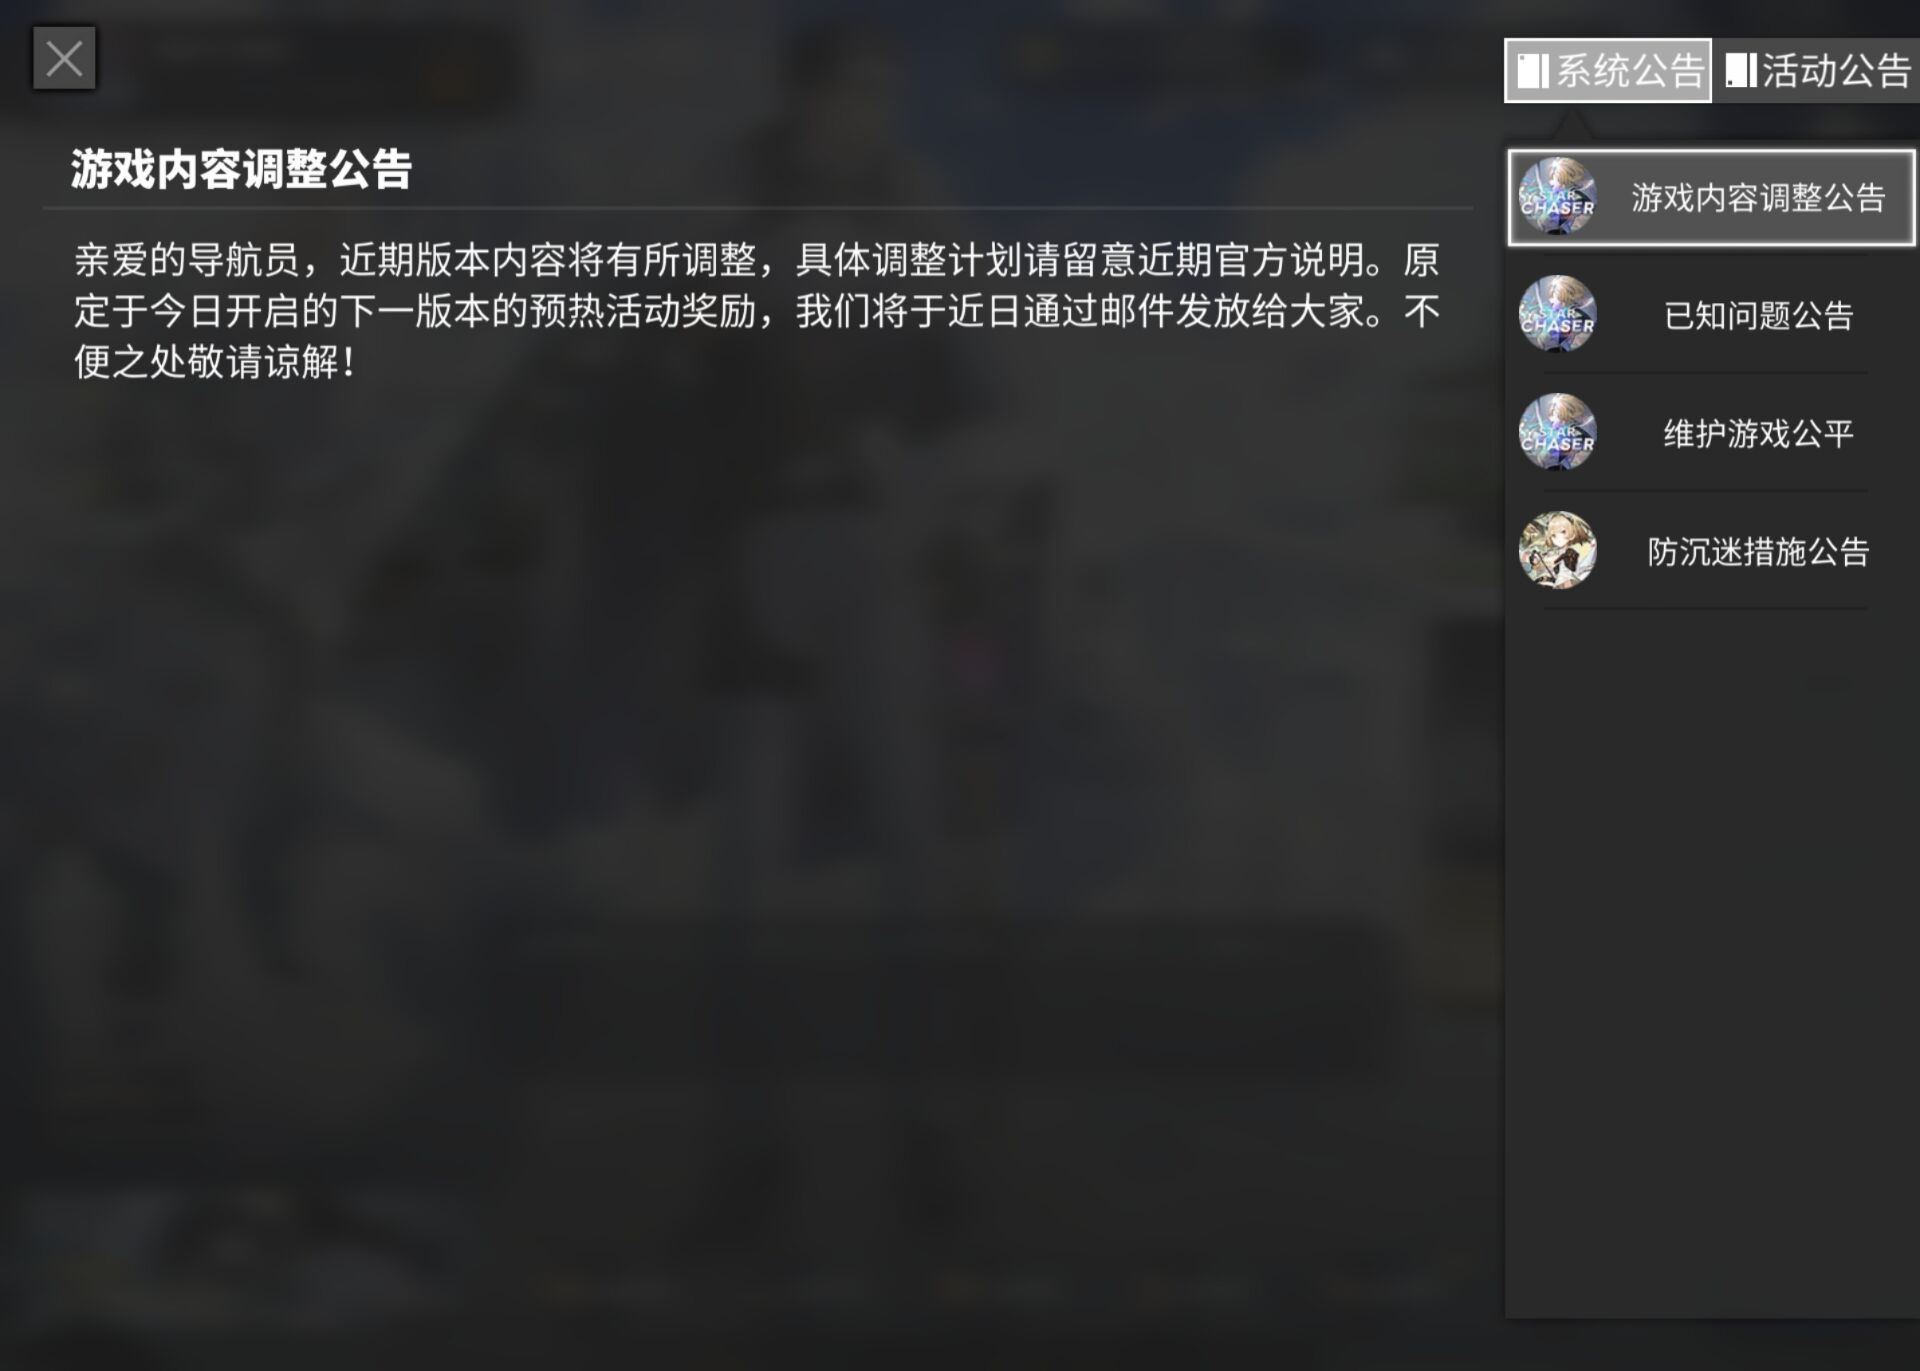Click the announcement body paragraph text
The width and height of the screenshot is (1920, 1371).
click(x=757, y=311)
